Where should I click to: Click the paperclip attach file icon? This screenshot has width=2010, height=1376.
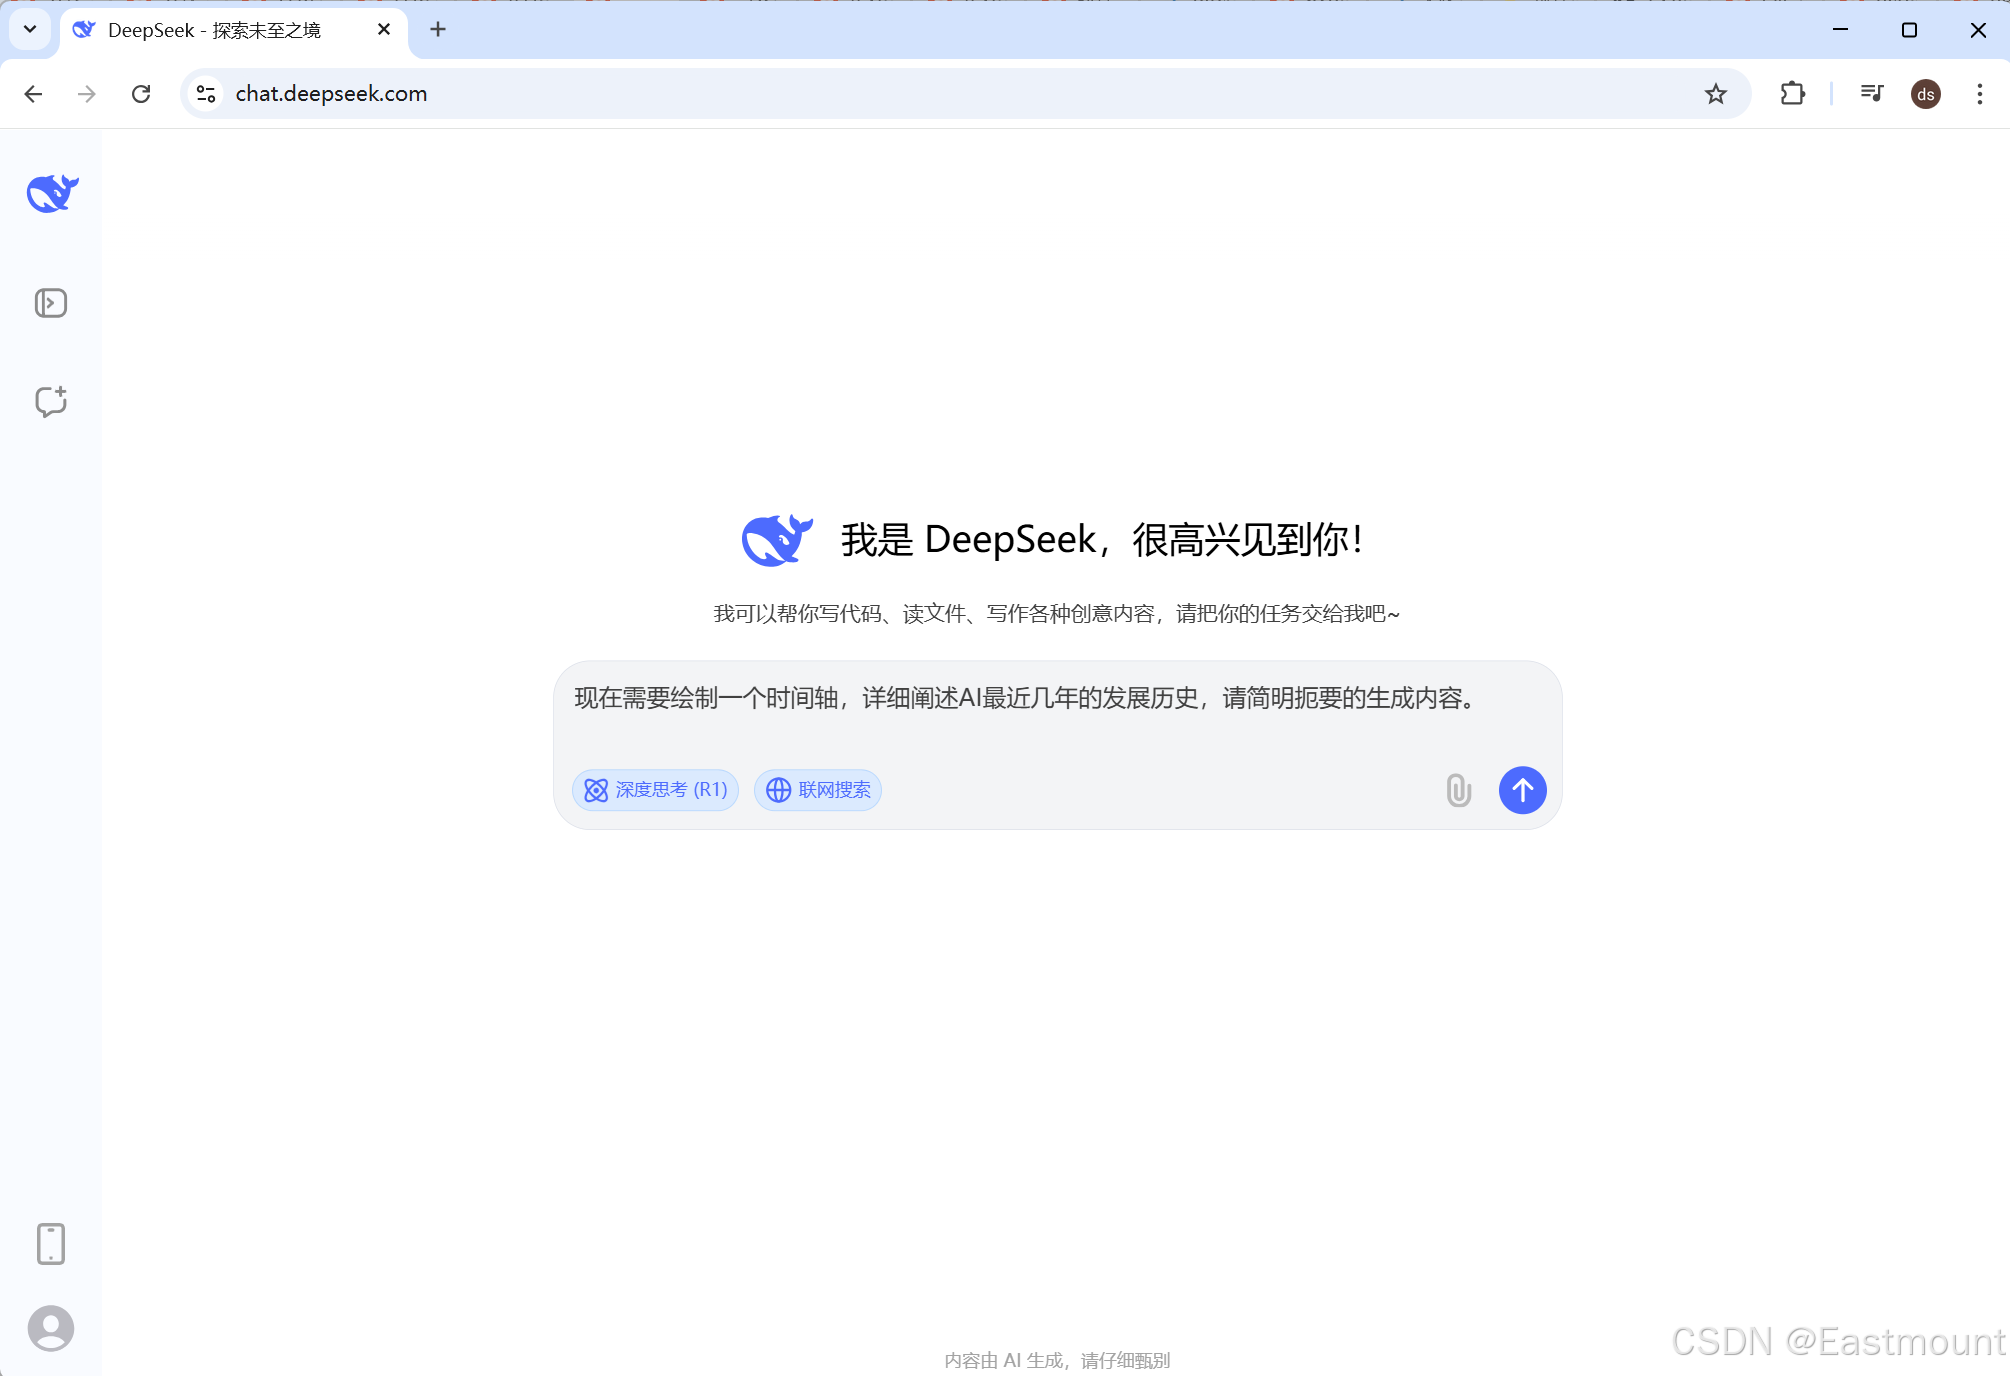click(1458, 790)
